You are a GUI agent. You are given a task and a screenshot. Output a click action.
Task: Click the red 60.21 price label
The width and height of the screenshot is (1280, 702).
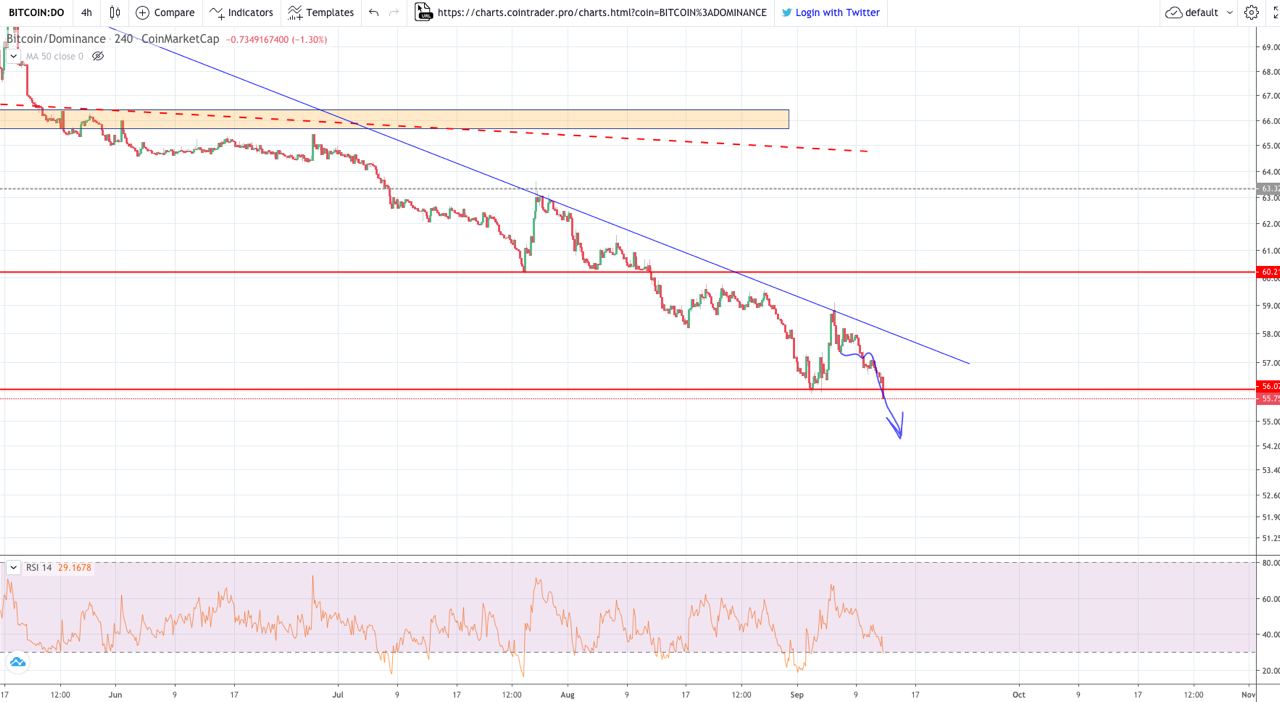[x=1269, y=271]
